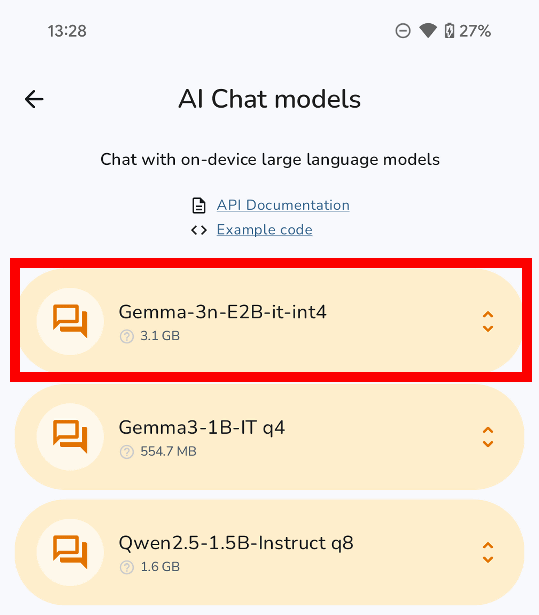Viewport: 539px width, 615px height.
Task: Tap the help icon beside 3.1 GB
Action: pyautogui.click(x=127, y=336)
